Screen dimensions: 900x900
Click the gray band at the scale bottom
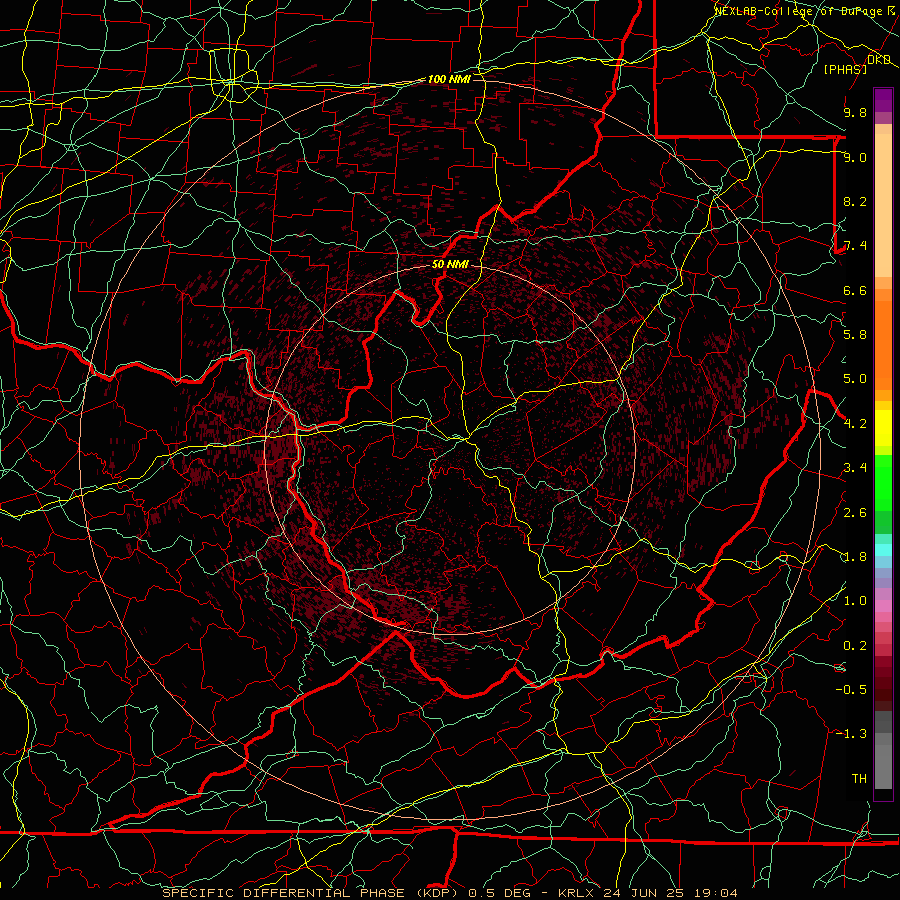click(x=883, y=761)
